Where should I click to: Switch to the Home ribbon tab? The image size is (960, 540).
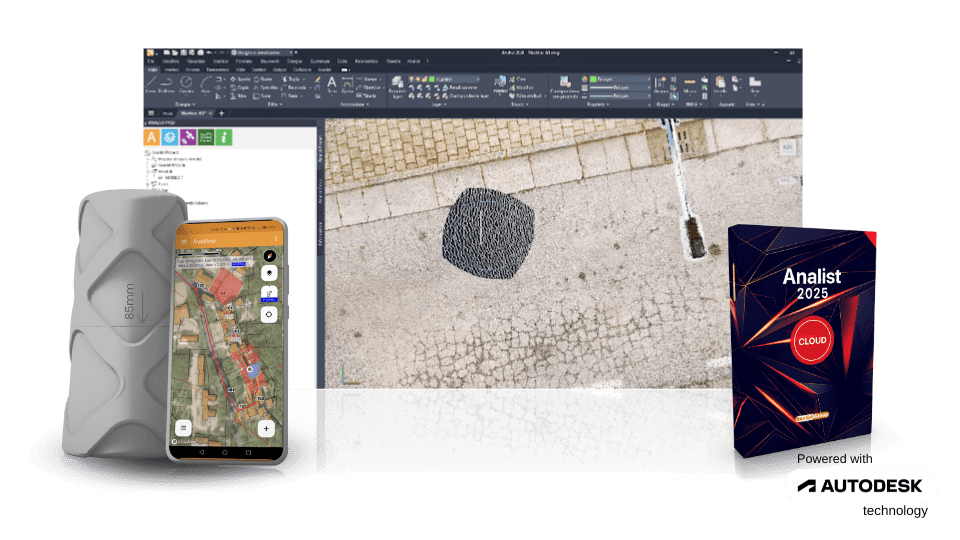[x=151, y=70]
